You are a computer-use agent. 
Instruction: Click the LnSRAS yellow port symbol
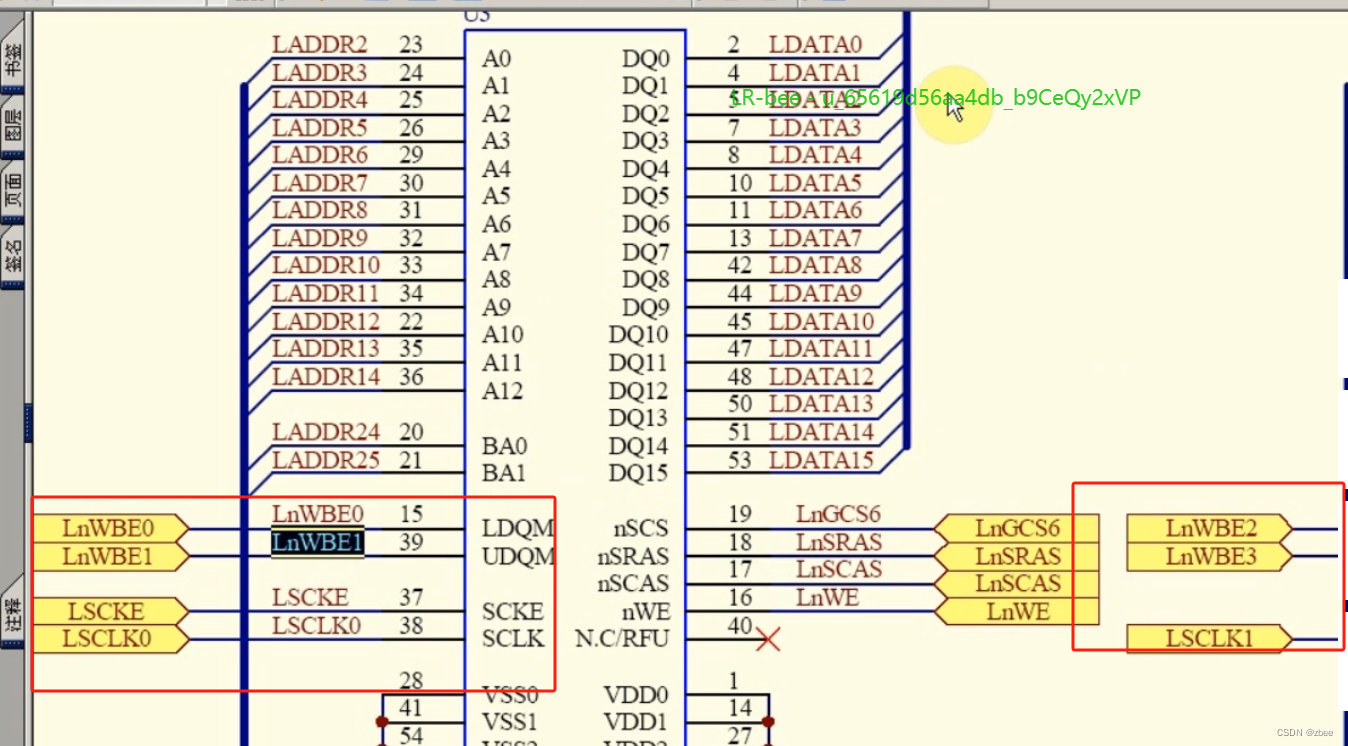(1016, 556)
